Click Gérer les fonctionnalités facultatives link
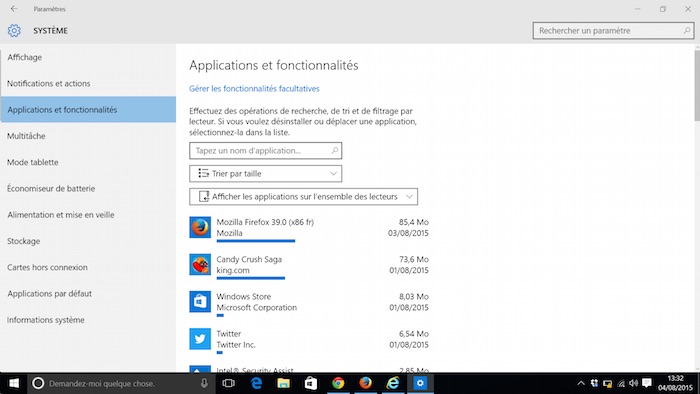Screen dimensions: 700x394 254,89
